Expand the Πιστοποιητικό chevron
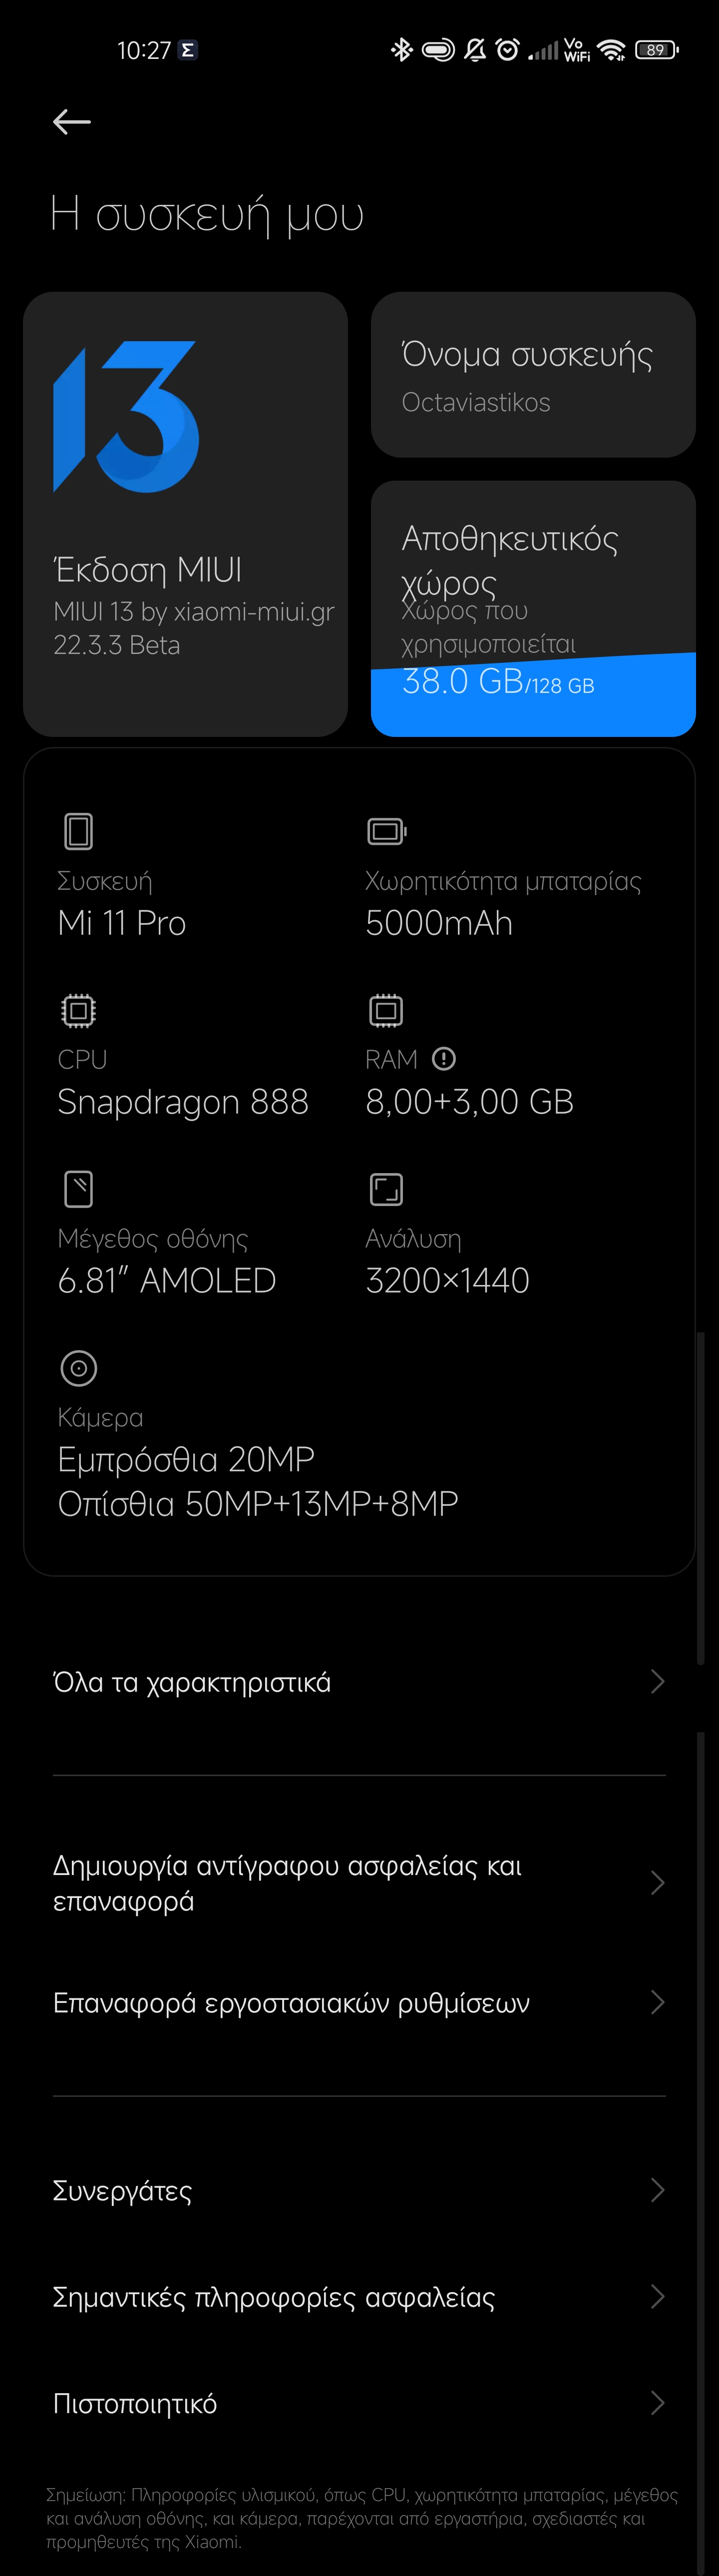Screen dimensions: 719x2576 pos(657,2403)
